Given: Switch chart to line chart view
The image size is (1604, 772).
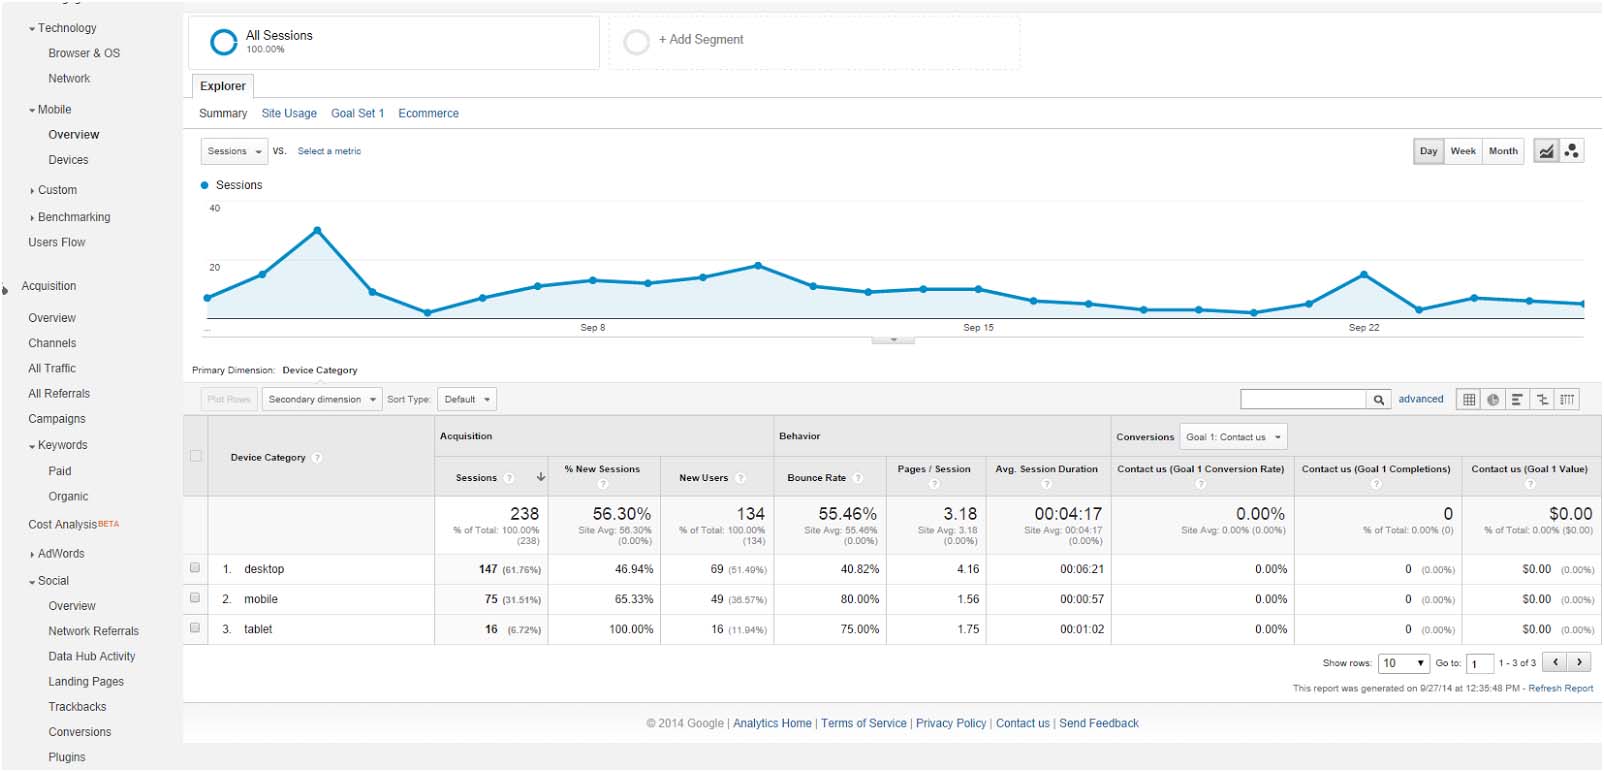Looking at the screenshot, I should (x=1546, y=151).
